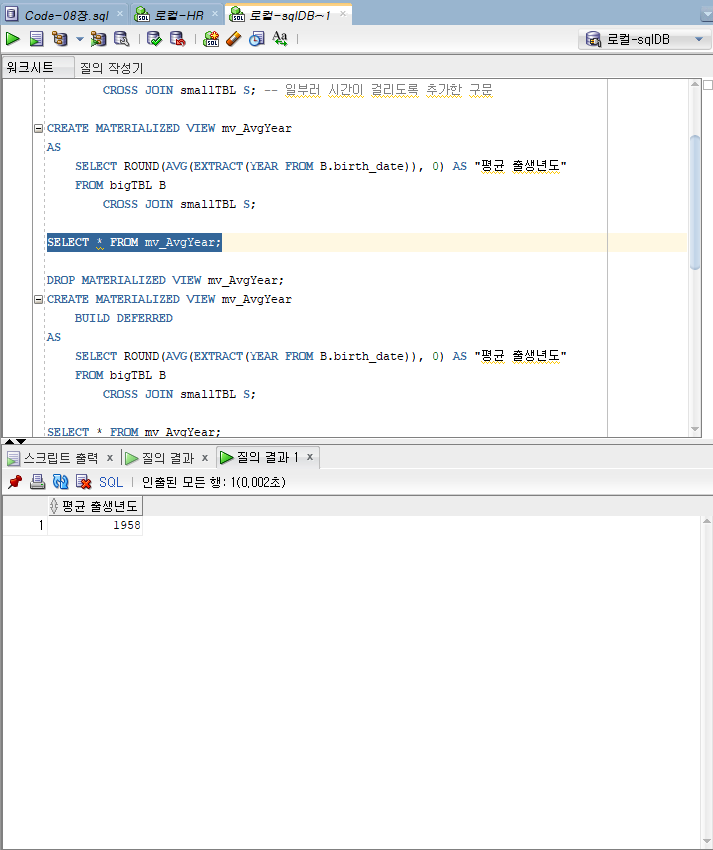Click the Rollback database icon
This screenshot has height=850, width=713.
coord(177,39)
